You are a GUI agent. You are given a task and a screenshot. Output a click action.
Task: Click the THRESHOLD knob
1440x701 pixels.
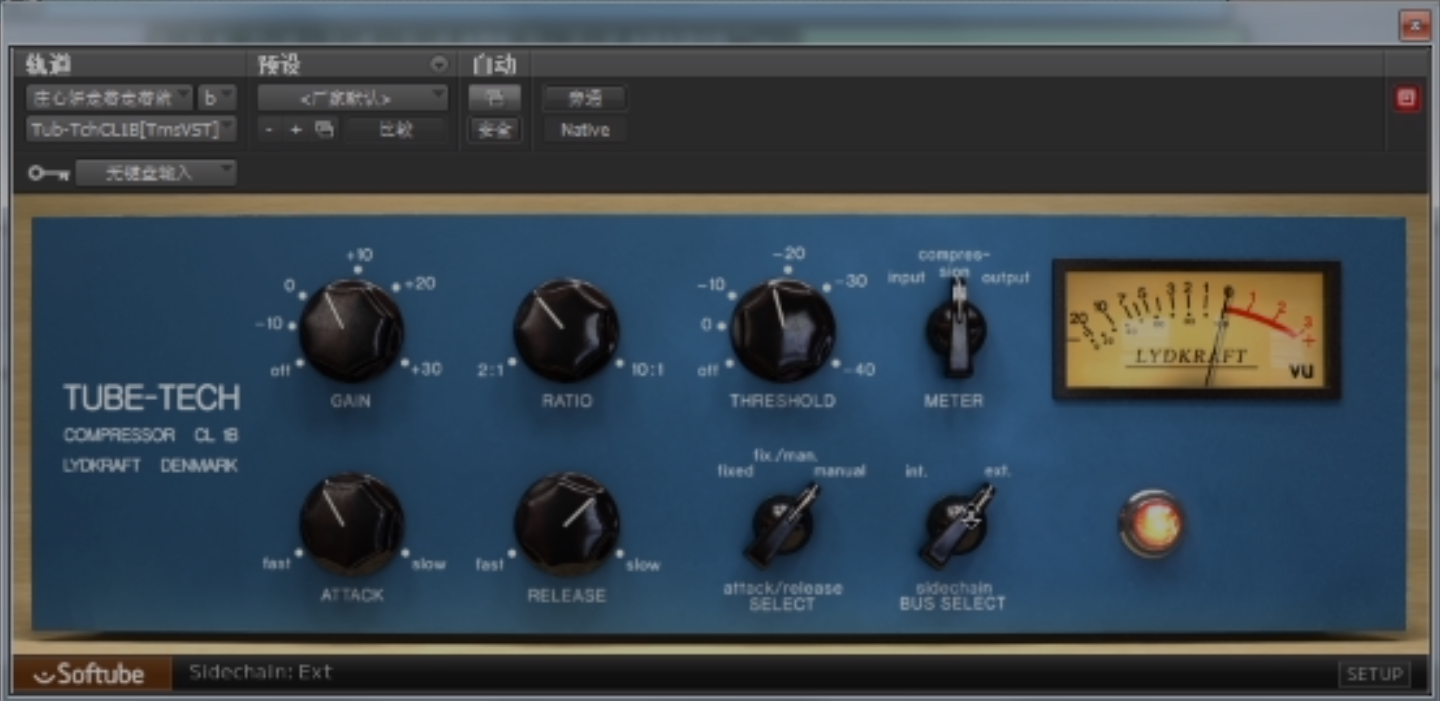[x=782, y=330]
